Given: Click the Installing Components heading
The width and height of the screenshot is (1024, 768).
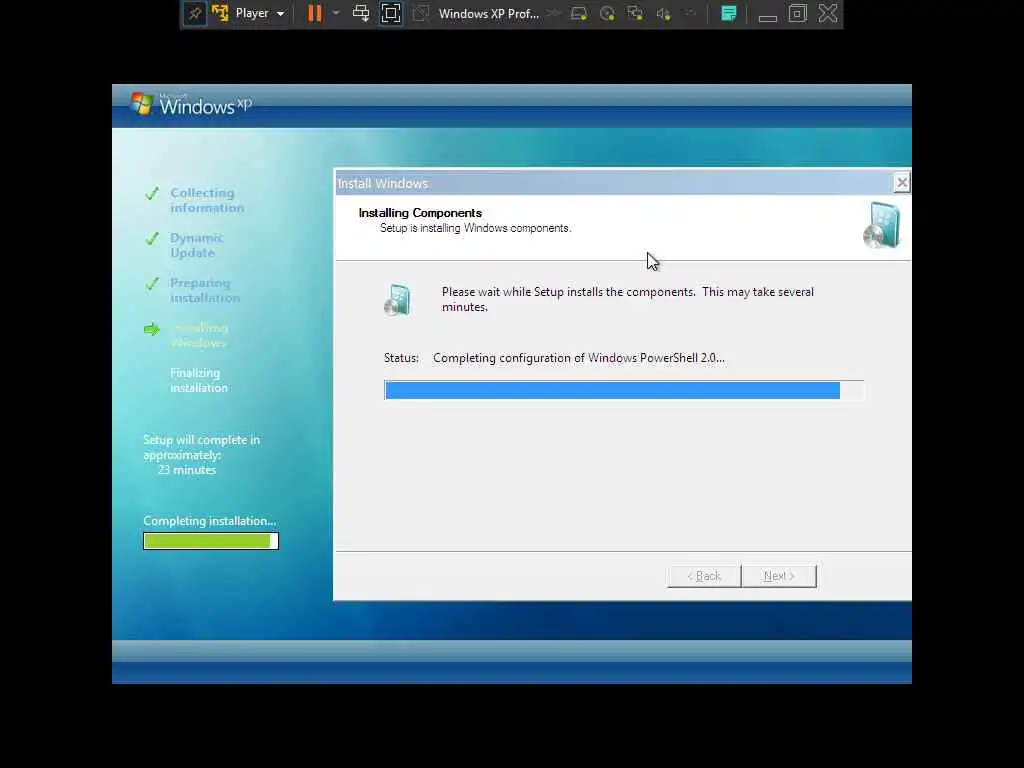Looking at the screenshot, I should coord(420,213).
